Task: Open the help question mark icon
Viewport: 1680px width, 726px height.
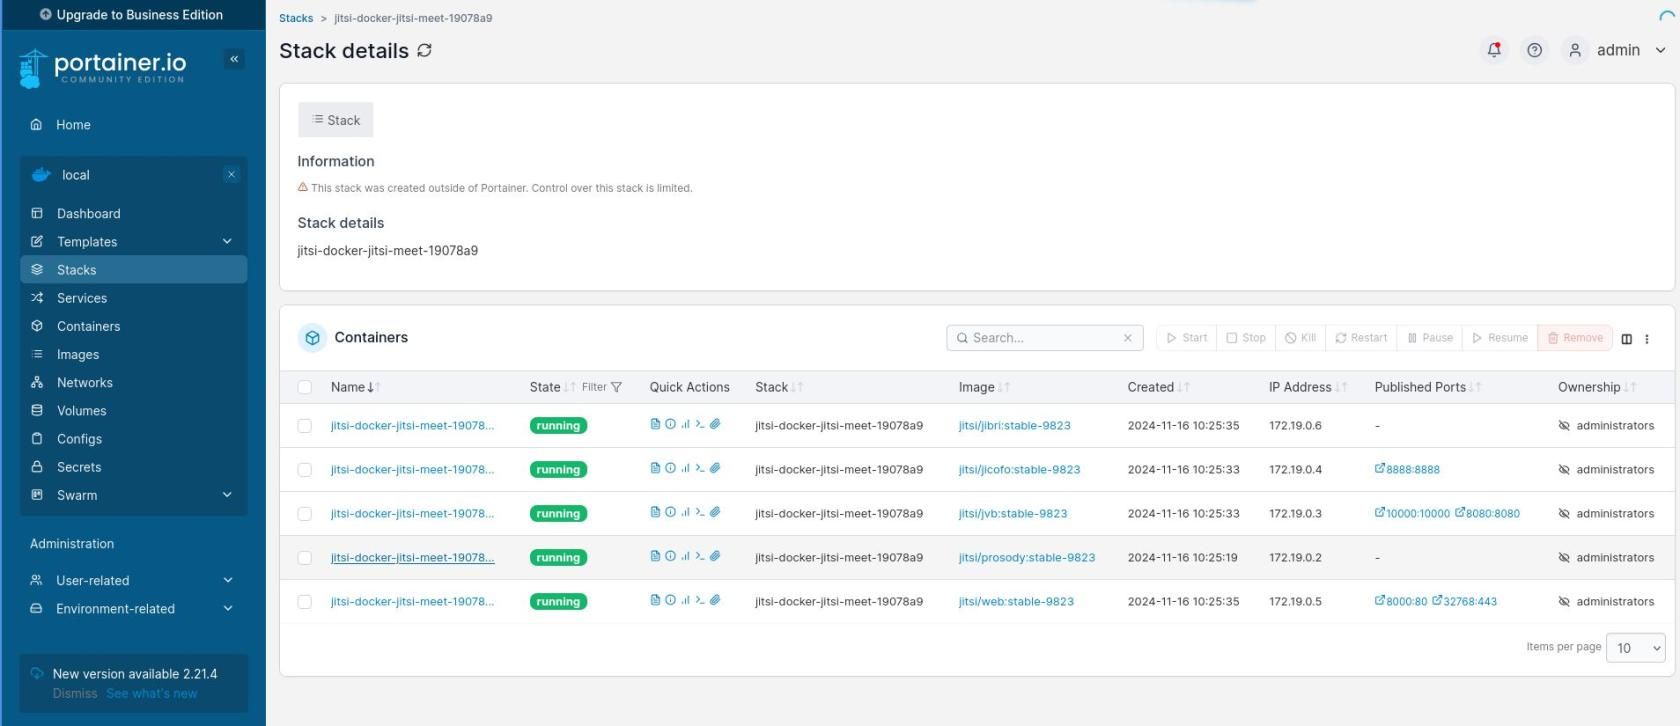Action: (1534, 50)
